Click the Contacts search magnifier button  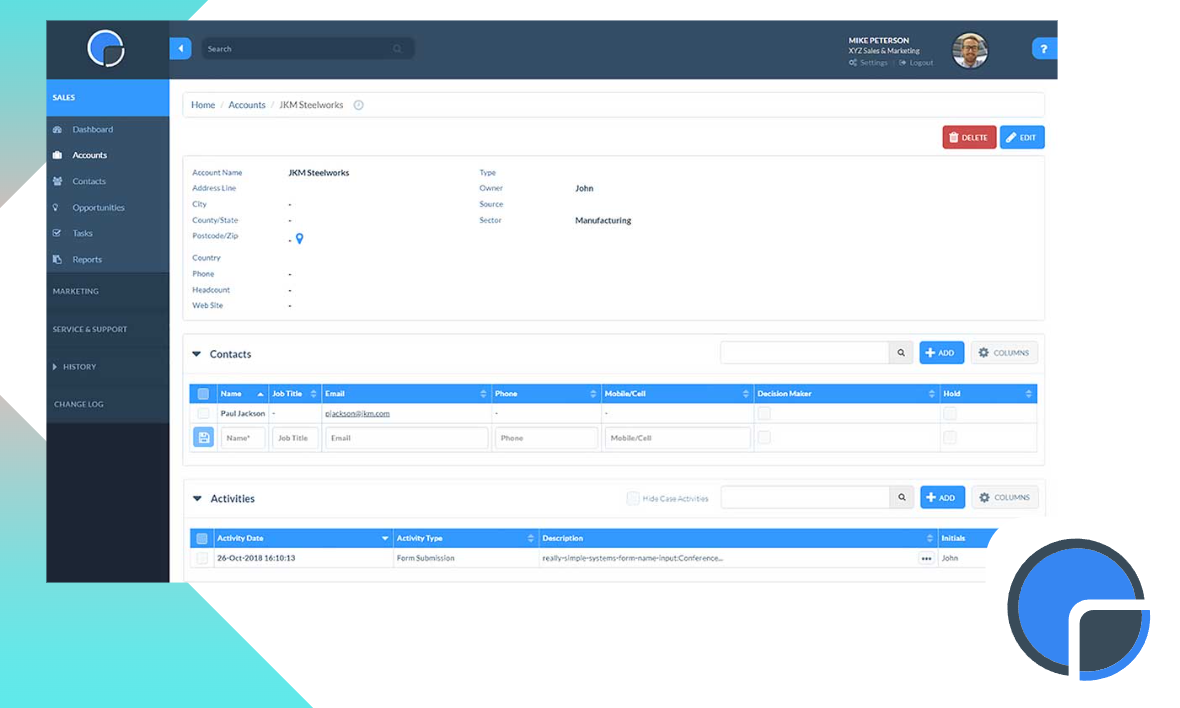[x=901, y=353]
